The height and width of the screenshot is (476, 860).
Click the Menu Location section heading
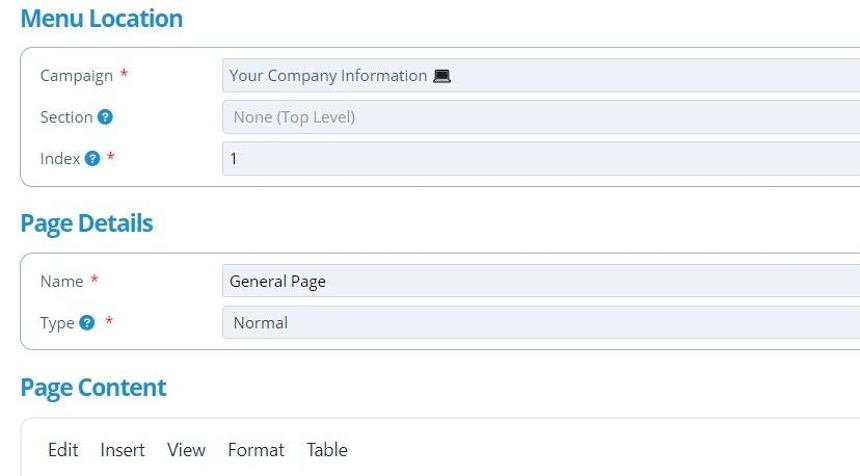tap(101, 18)
